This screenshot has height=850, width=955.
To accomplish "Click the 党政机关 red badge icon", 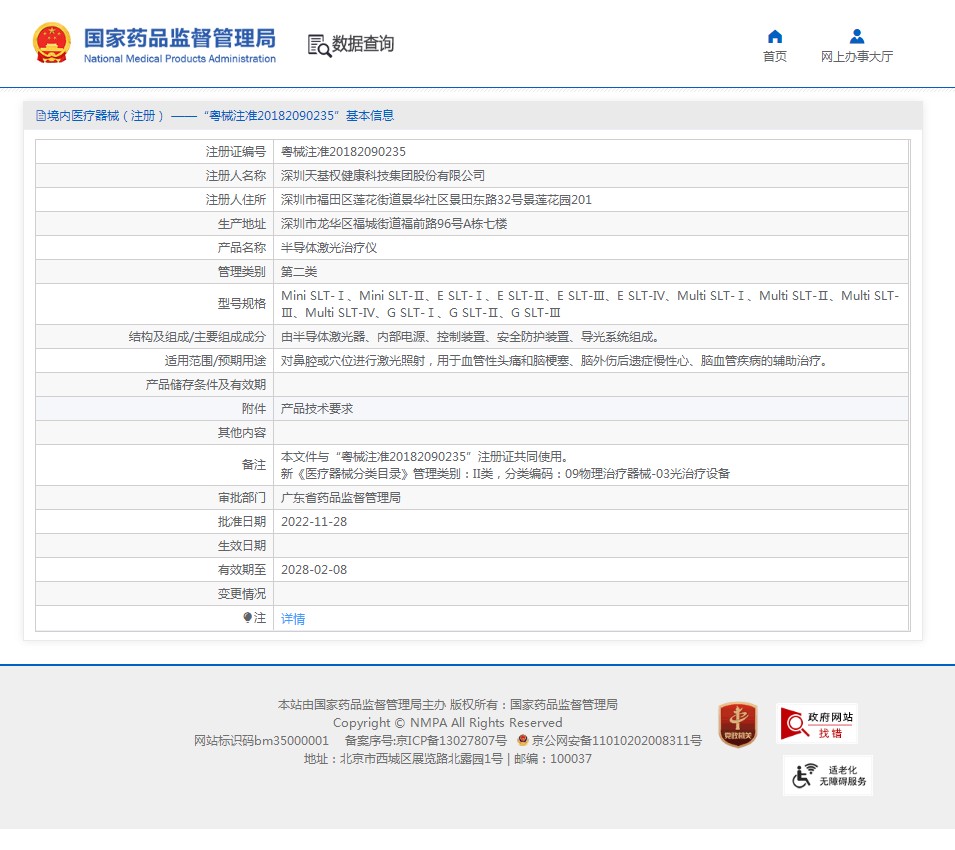I will click(738, 724).
